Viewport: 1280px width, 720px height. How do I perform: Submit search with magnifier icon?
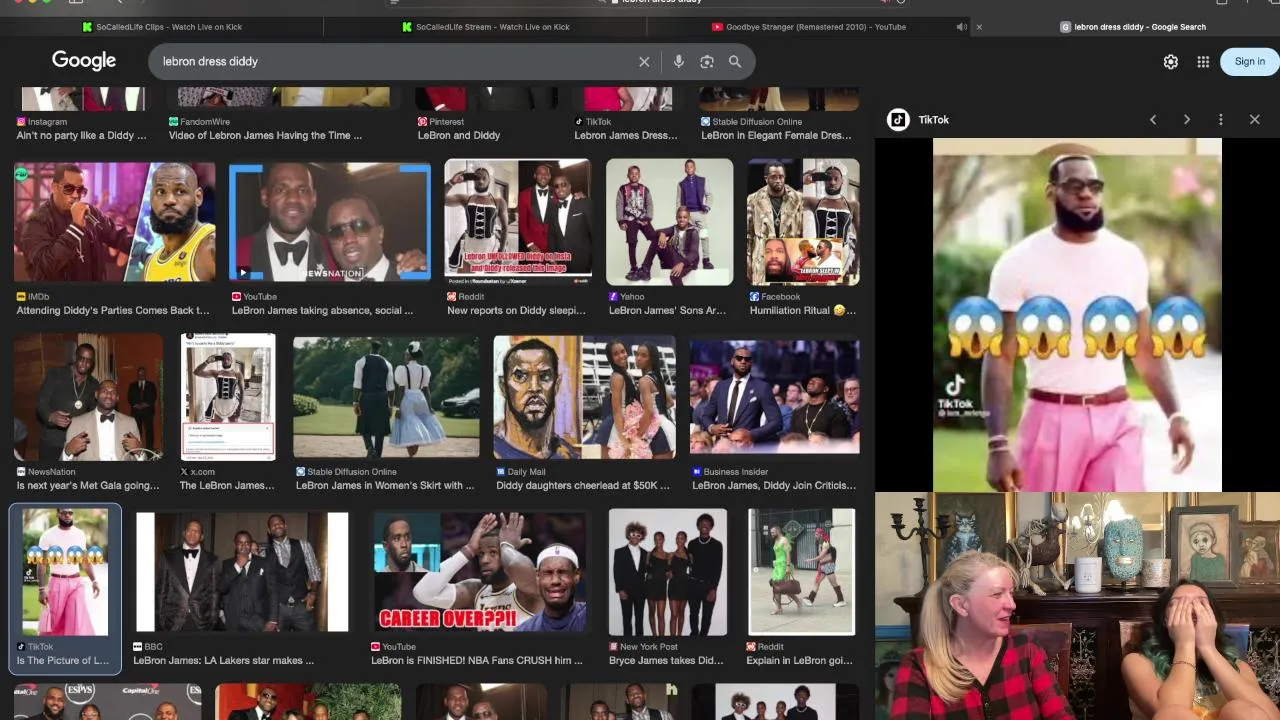click(735, 62)
